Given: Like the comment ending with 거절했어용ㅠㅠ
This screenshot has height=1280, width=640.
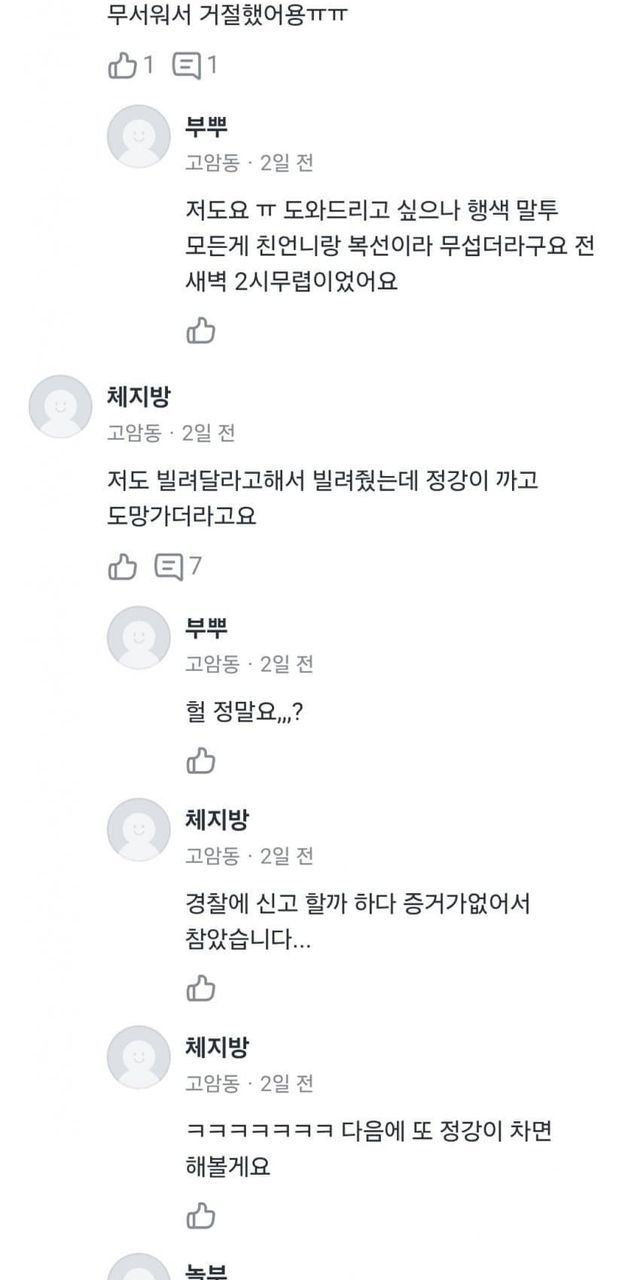Looking at the screenshot, I should [x=122, y=67].
